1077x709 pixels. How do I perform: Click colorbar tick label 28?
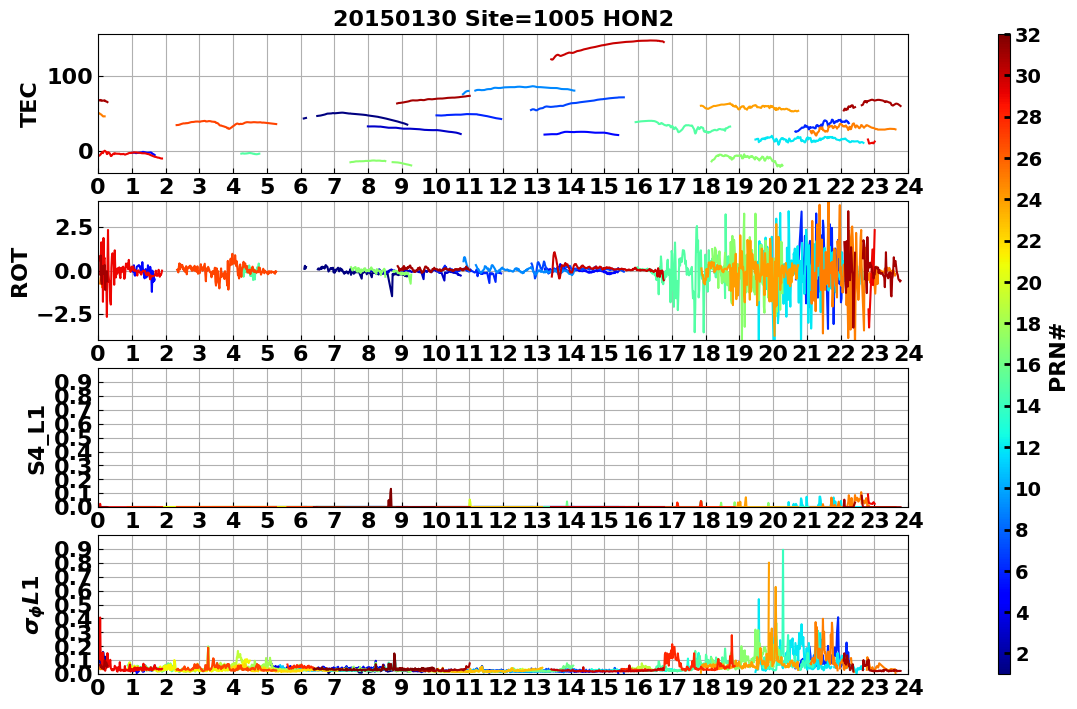click(x=1028, y=117)
